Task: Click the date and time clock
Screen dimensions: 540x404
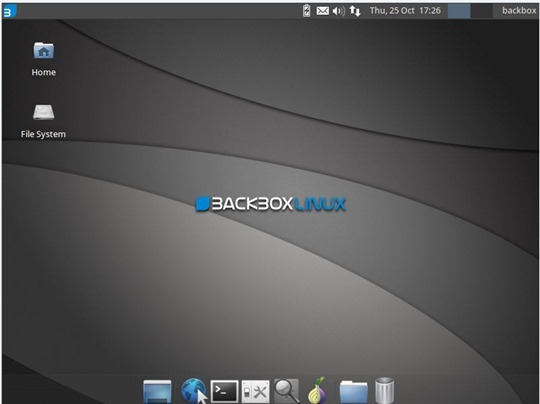Action: (405, 11)
